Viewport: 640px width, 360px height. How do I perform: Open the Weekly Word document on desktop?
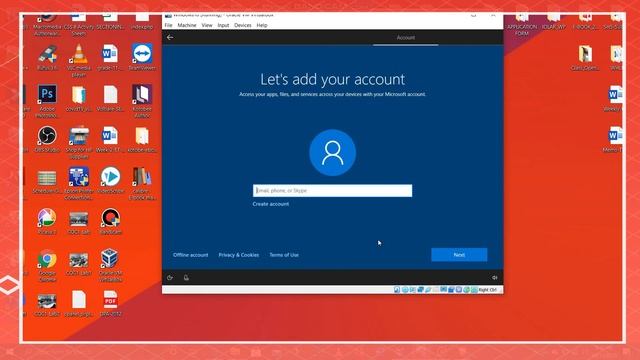point(612,98)
